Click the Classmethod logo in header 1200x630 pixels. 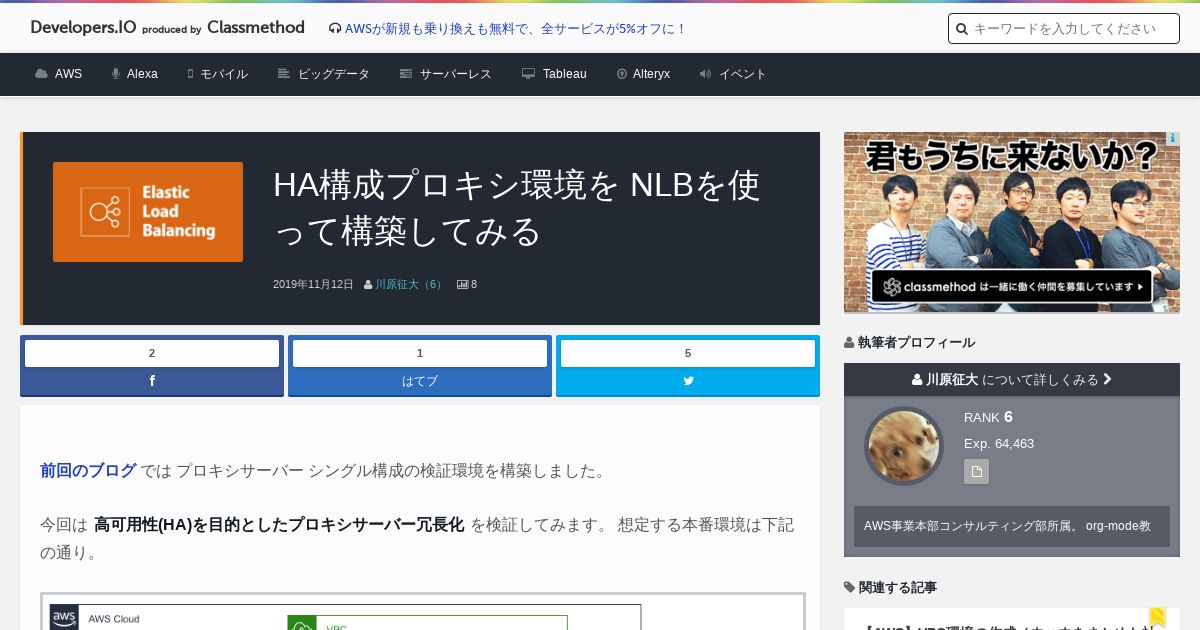[x=256, y=28]
